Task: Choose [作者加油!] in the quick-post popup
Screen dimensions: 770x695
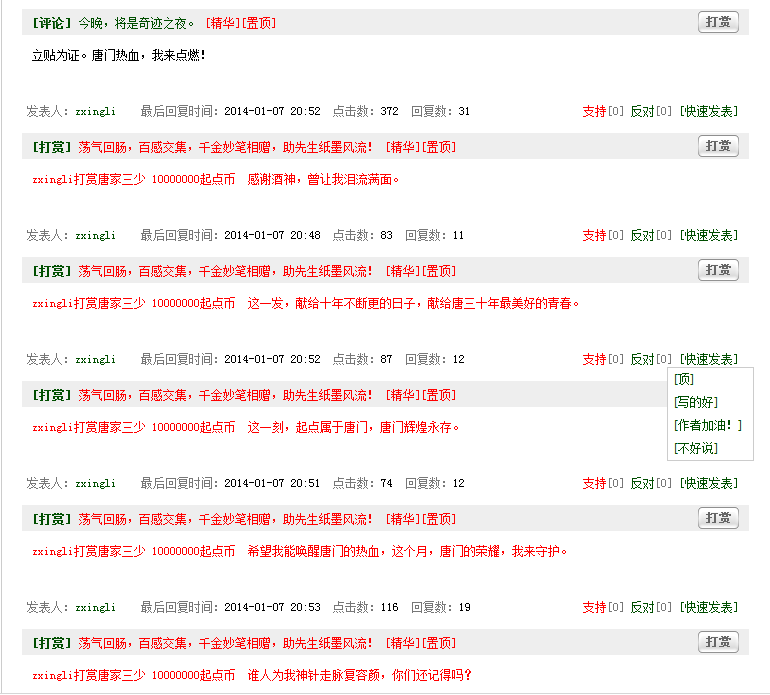Action: (708, 425)
